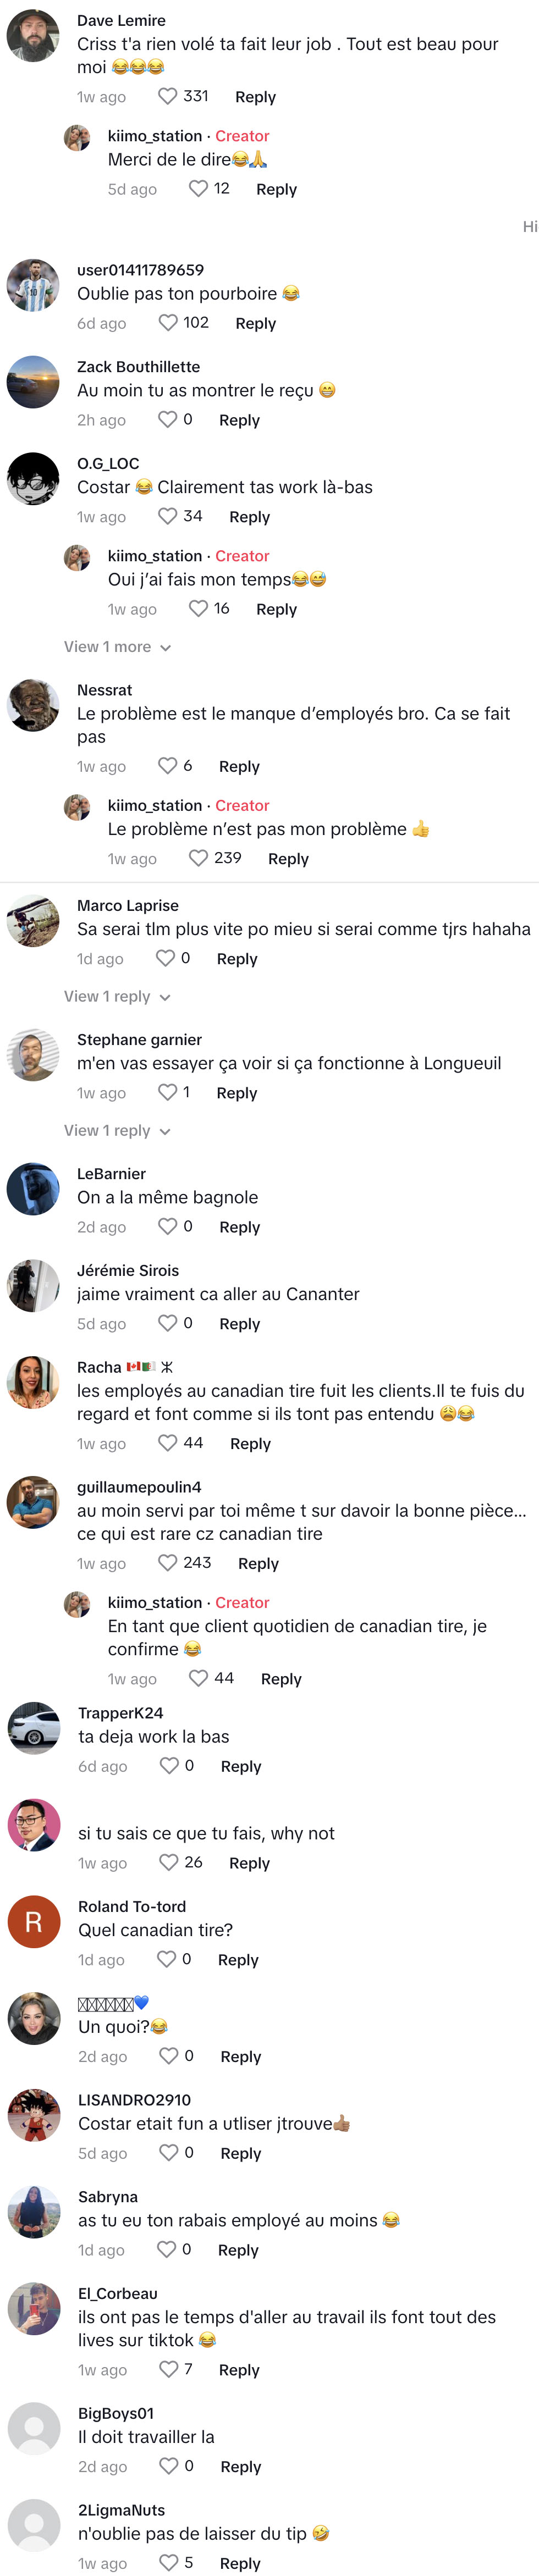Viewport: 539px width, 2576px height.
Task: Open Dave Lemire's profile picture
Action: click(33, 36)
